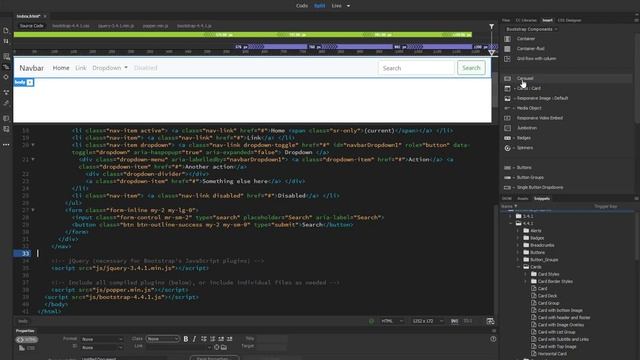
Task: Insert the Container-fluid component
Action: [x=530, y=49]
